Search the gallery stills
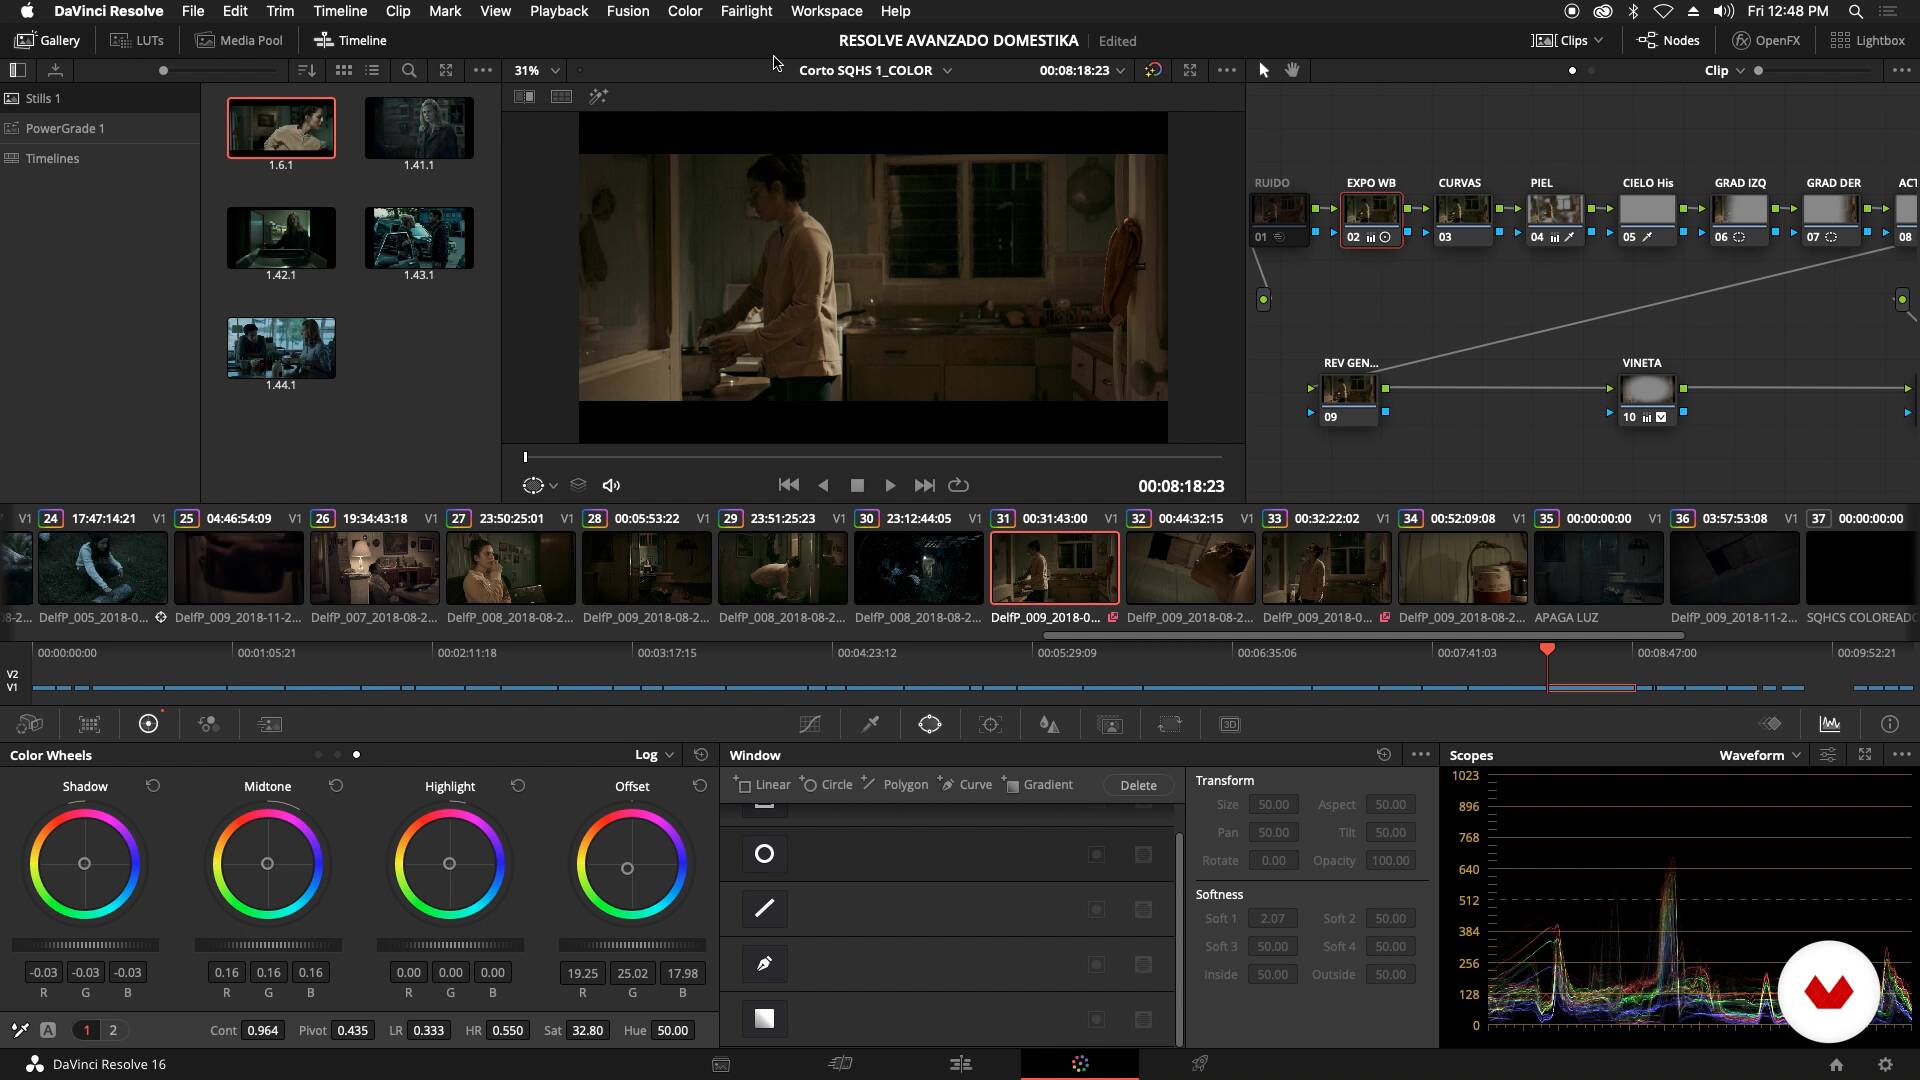Screen dimensions: 1920x1080 coord(409,70)
